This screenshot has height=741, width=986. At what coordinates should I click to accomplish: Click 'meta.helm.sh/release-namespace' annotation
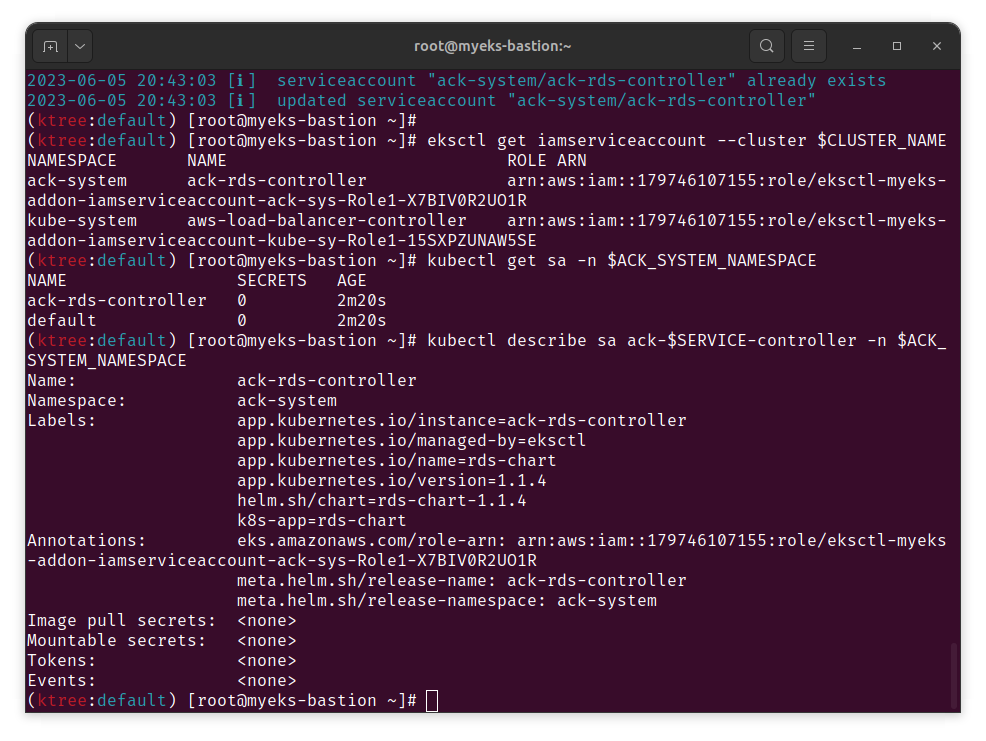click(x=391, y=601)
